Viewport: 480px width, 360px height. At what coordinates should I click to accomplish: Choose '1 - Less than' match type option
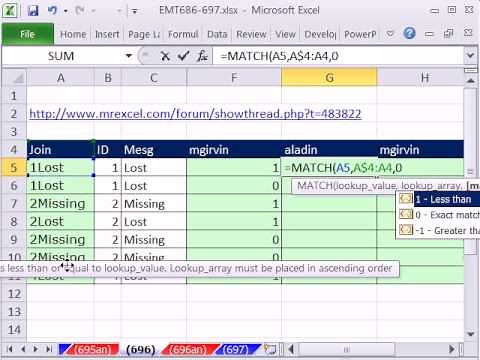point(439,199)
